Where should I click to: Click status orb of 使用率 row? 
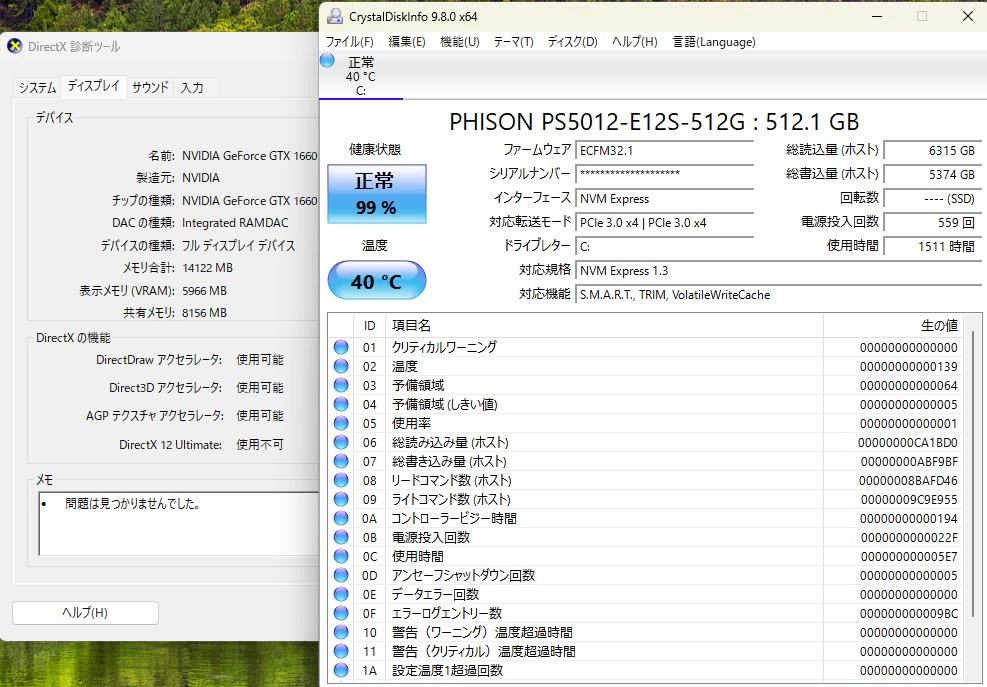(341, 423)
